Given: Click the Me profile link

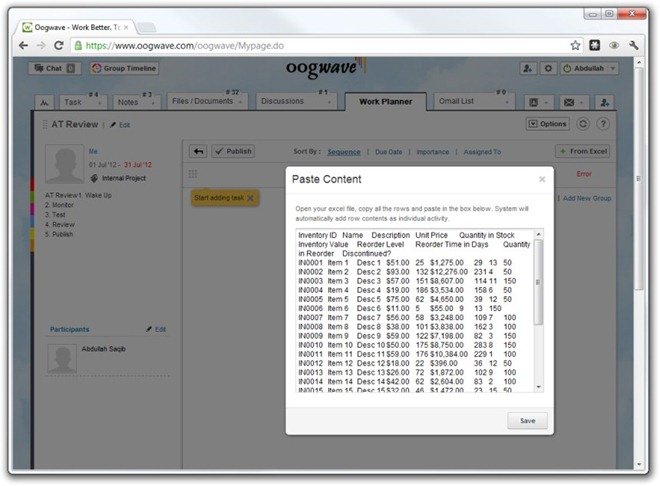Looking at the screenshot, I should 93,151.
